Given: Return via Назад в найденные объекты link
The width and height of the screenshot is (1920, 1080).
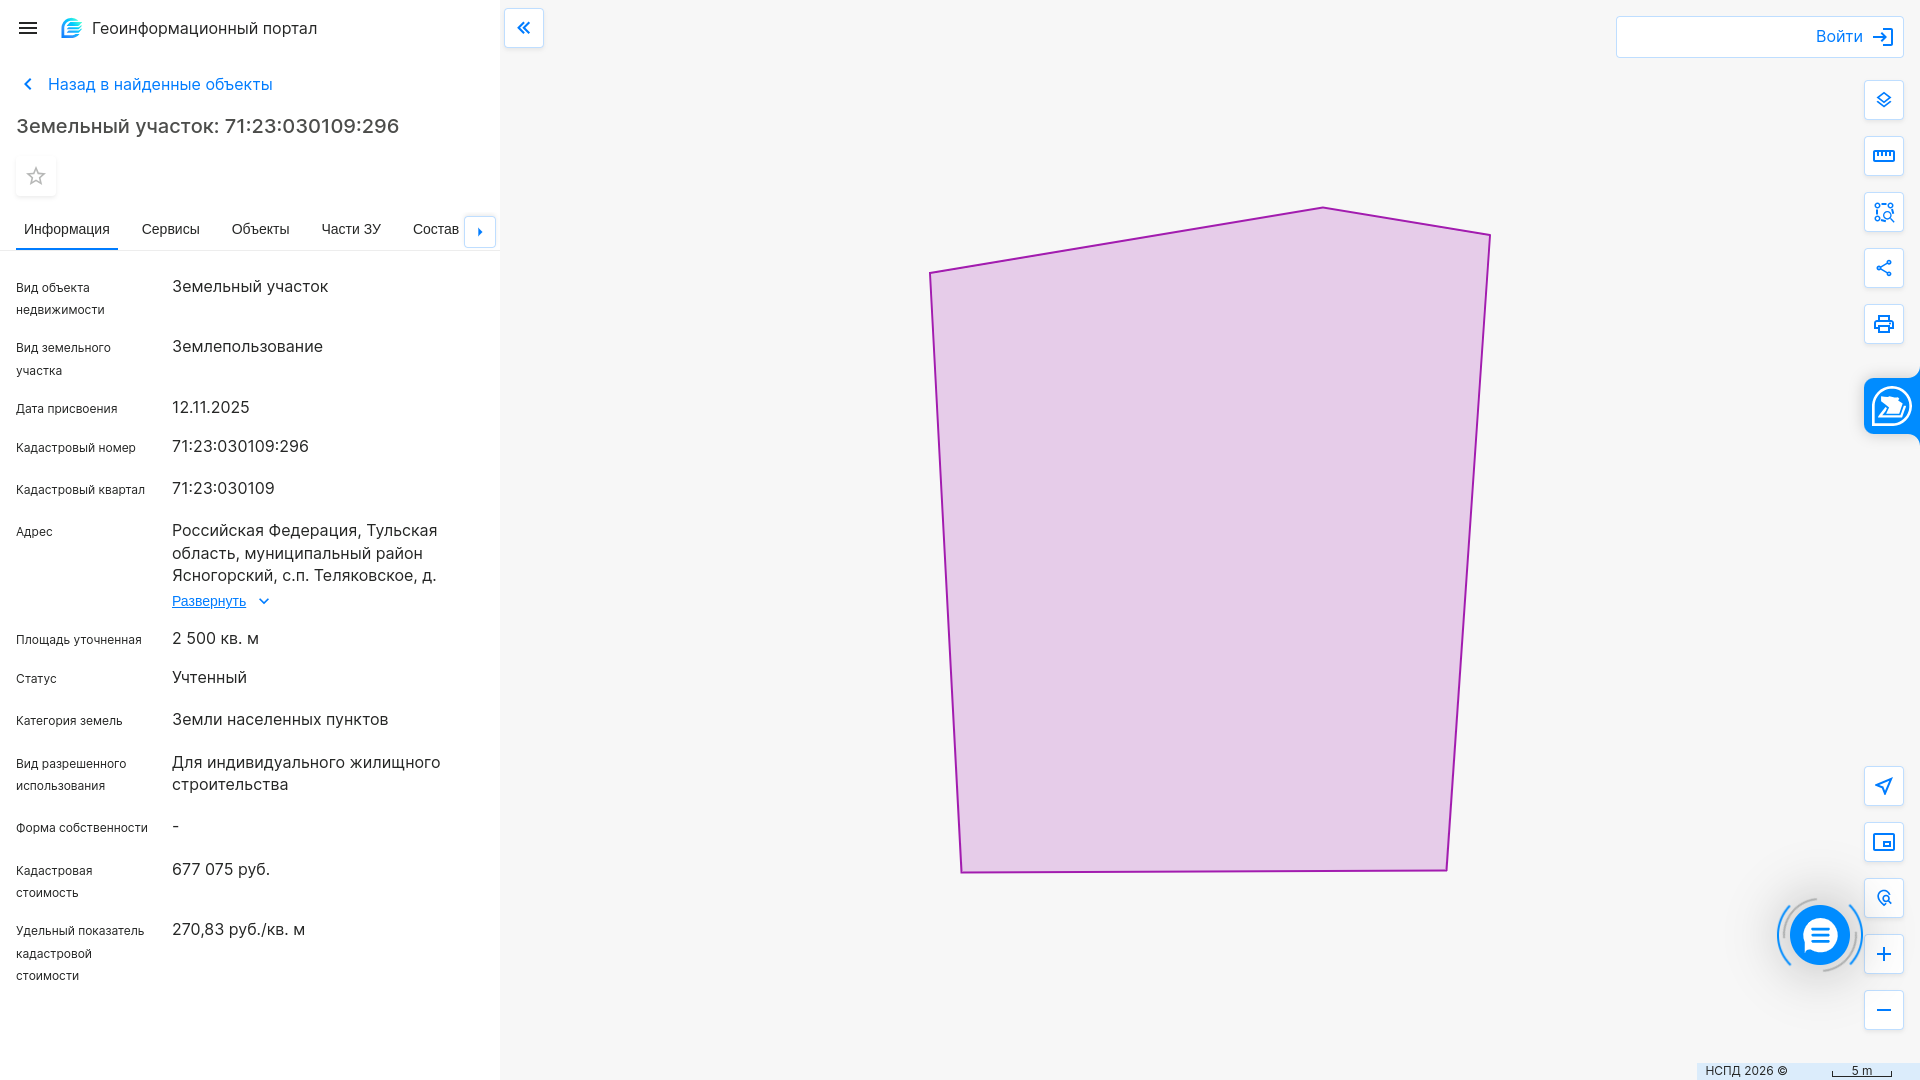Looking at the screenshot, I should tap(160, 84).
